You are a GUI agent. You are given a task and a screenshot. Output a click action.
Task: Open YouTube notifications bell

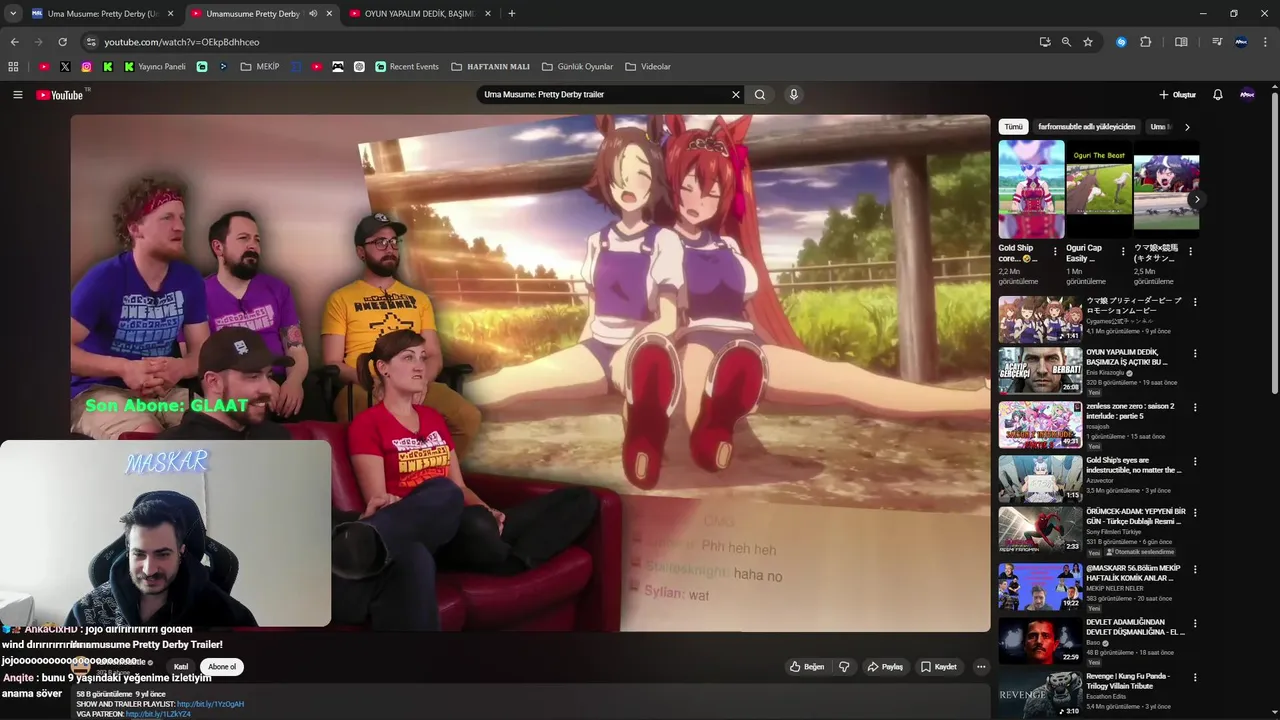pos(1218,95)
